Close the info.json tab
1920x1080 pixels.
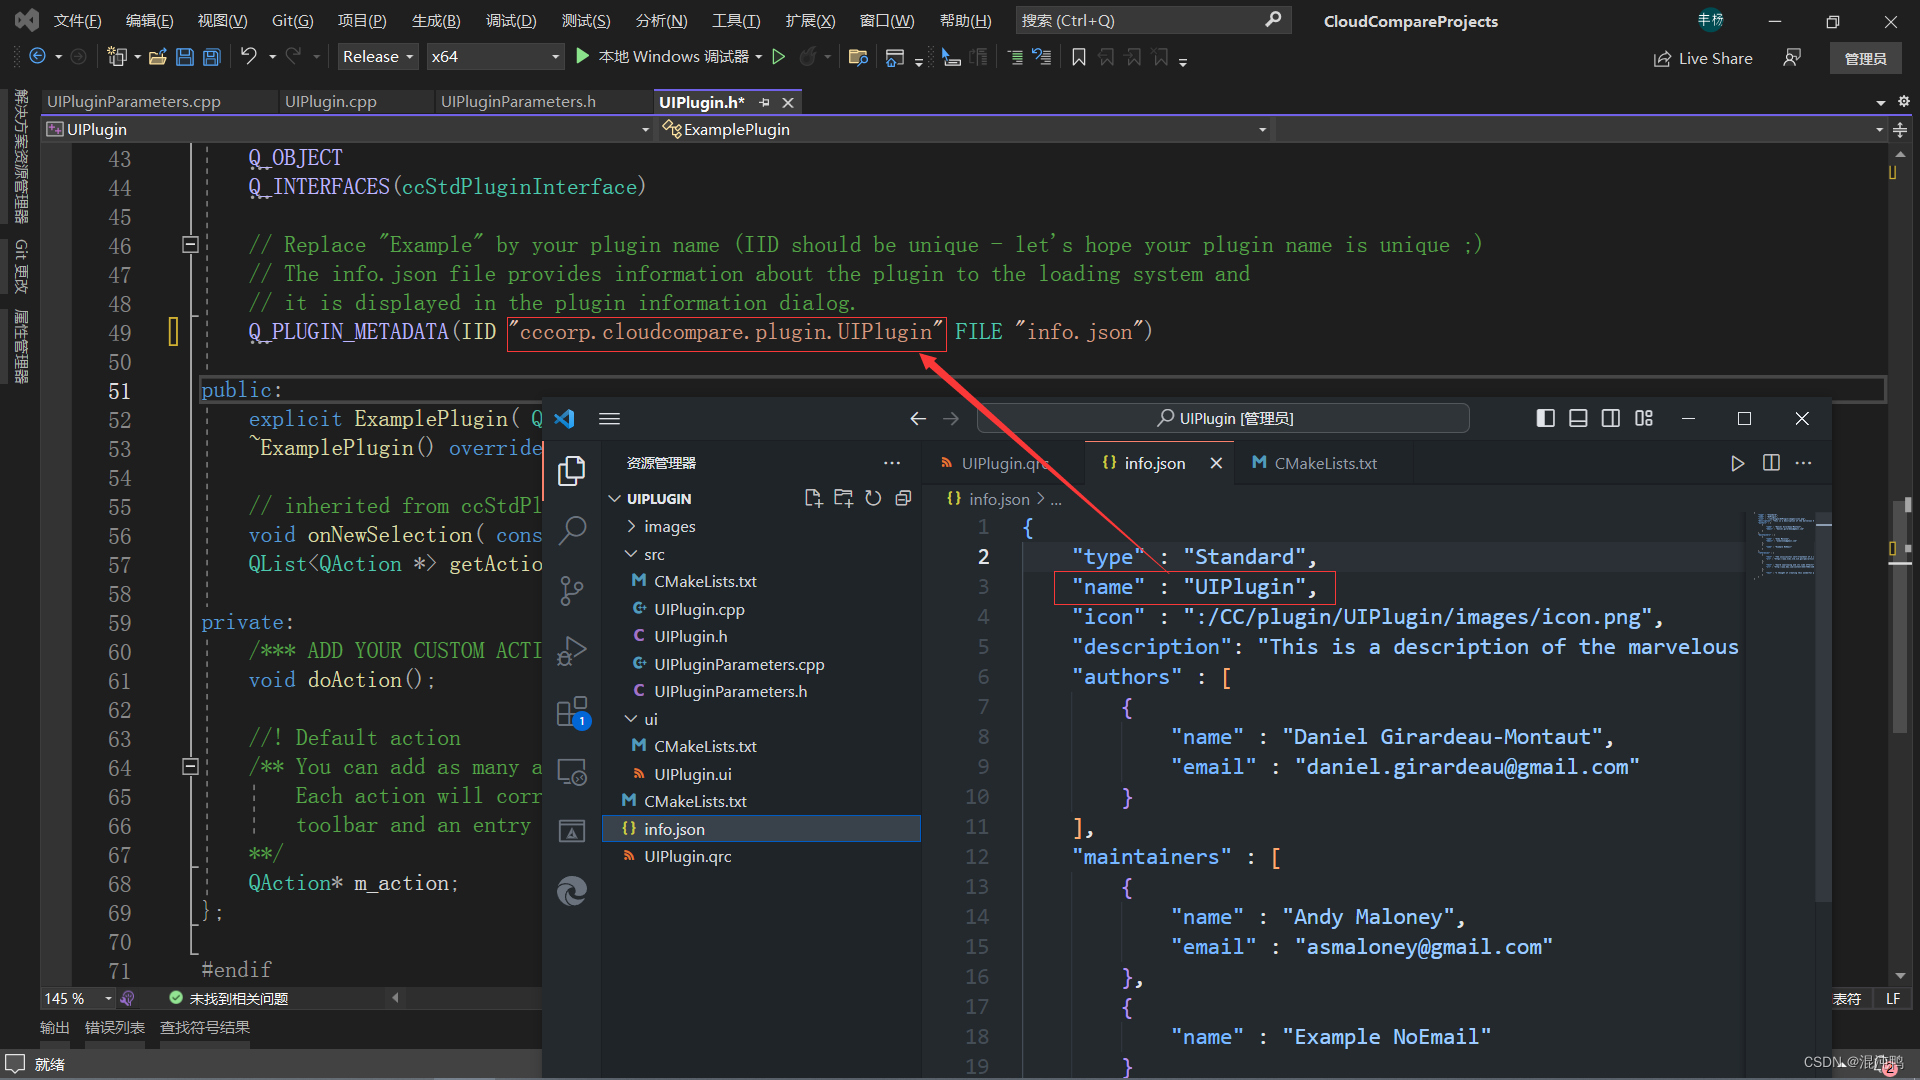pyautogui.click(x=1216, y=463)
